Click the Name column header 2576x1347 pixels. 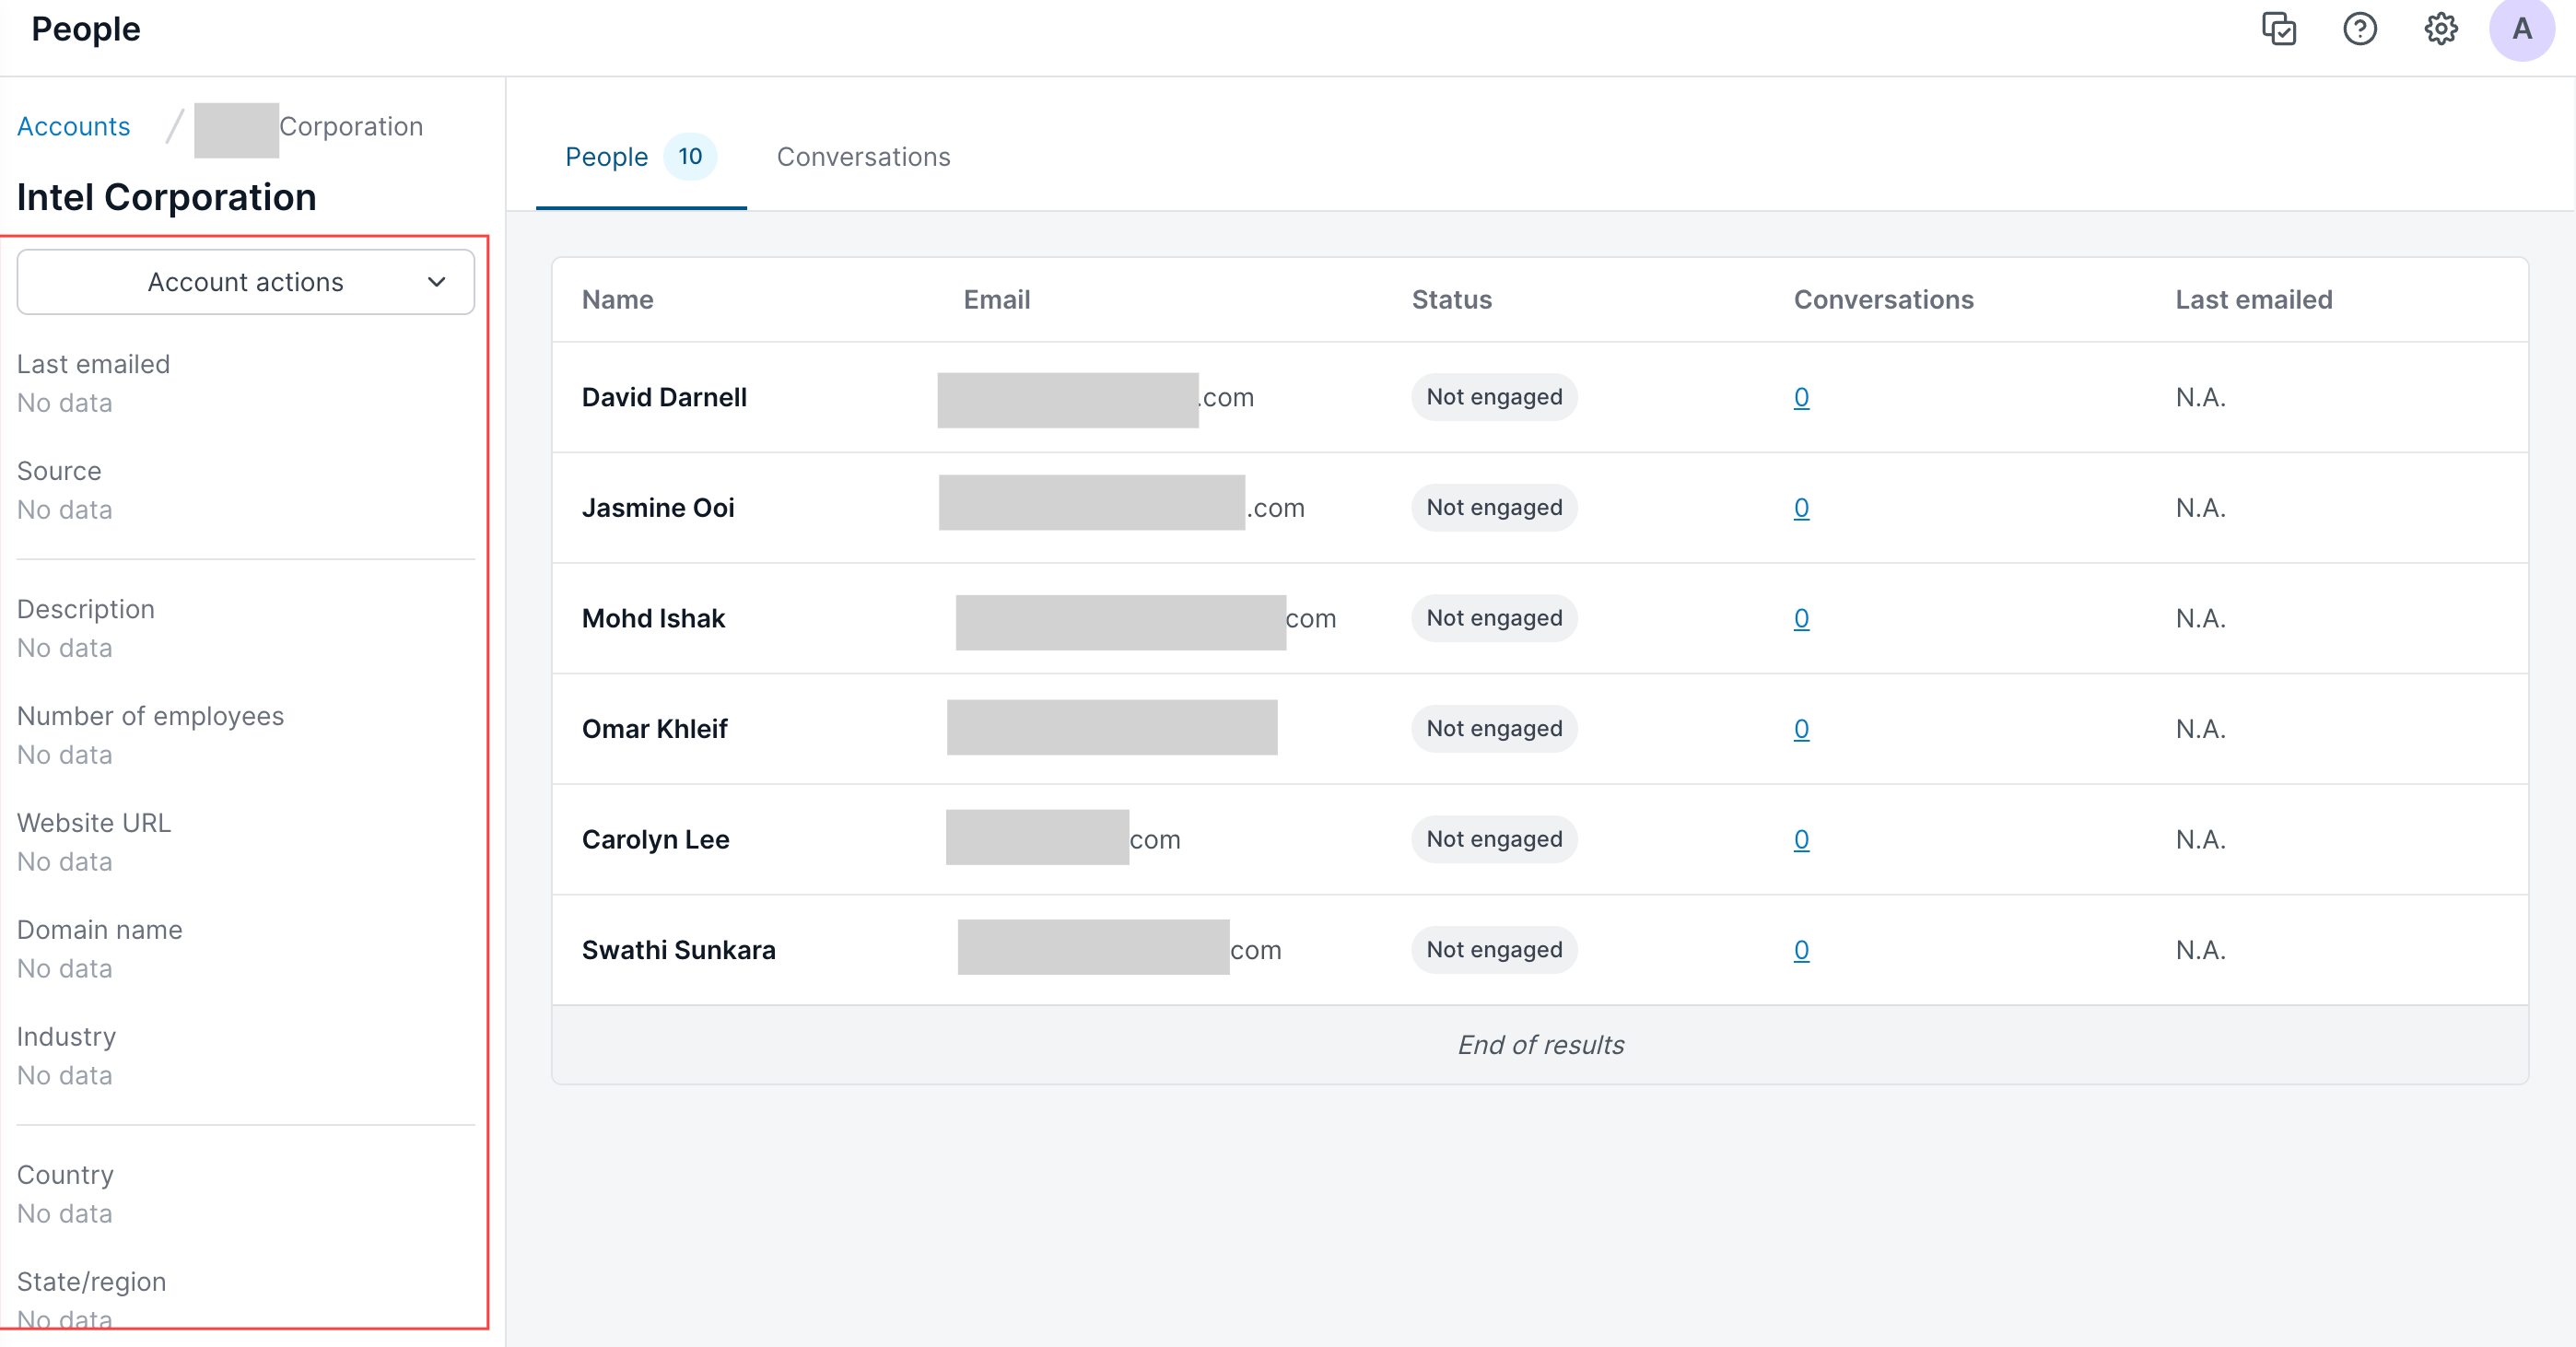618,300
